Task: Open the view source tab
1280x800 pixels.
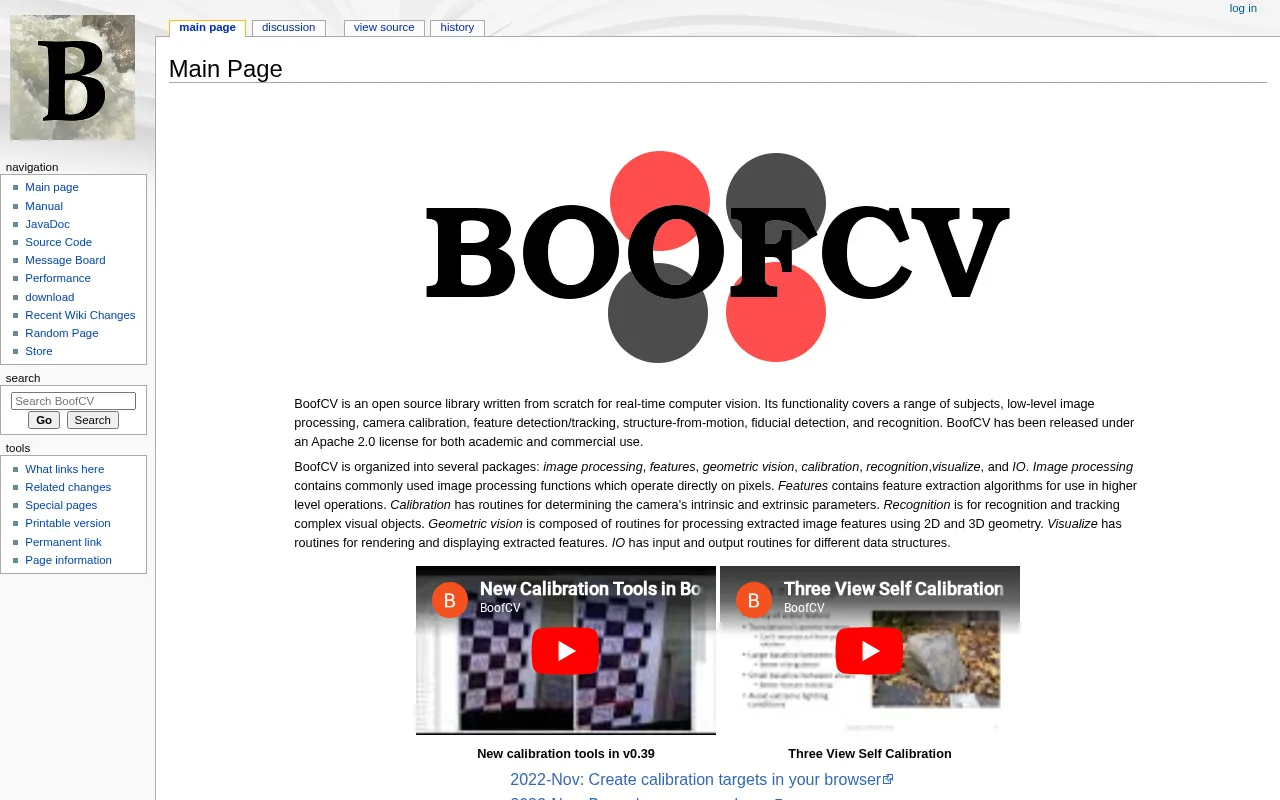Action: tap(384, 28)
